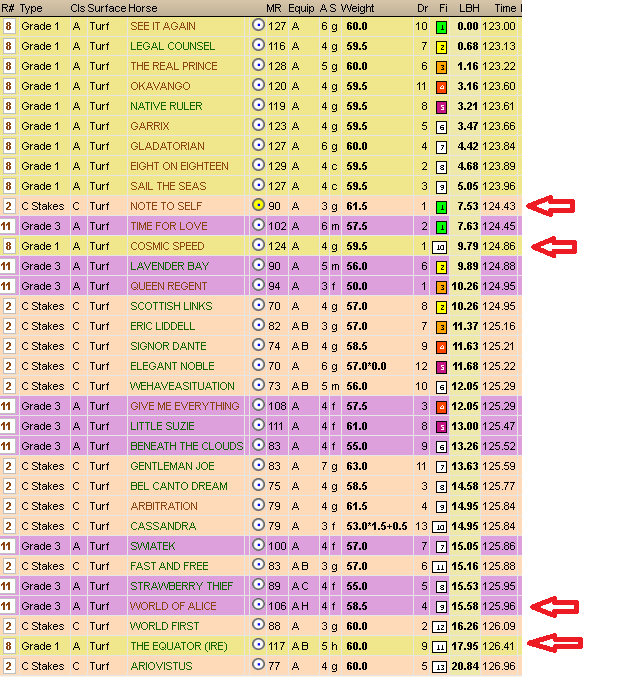Image resolution: width=617 pixels, height=679 pixels.
Task: Click the magenta finish badge for NATIVE RULER
Action: click(x=441, y=106)
